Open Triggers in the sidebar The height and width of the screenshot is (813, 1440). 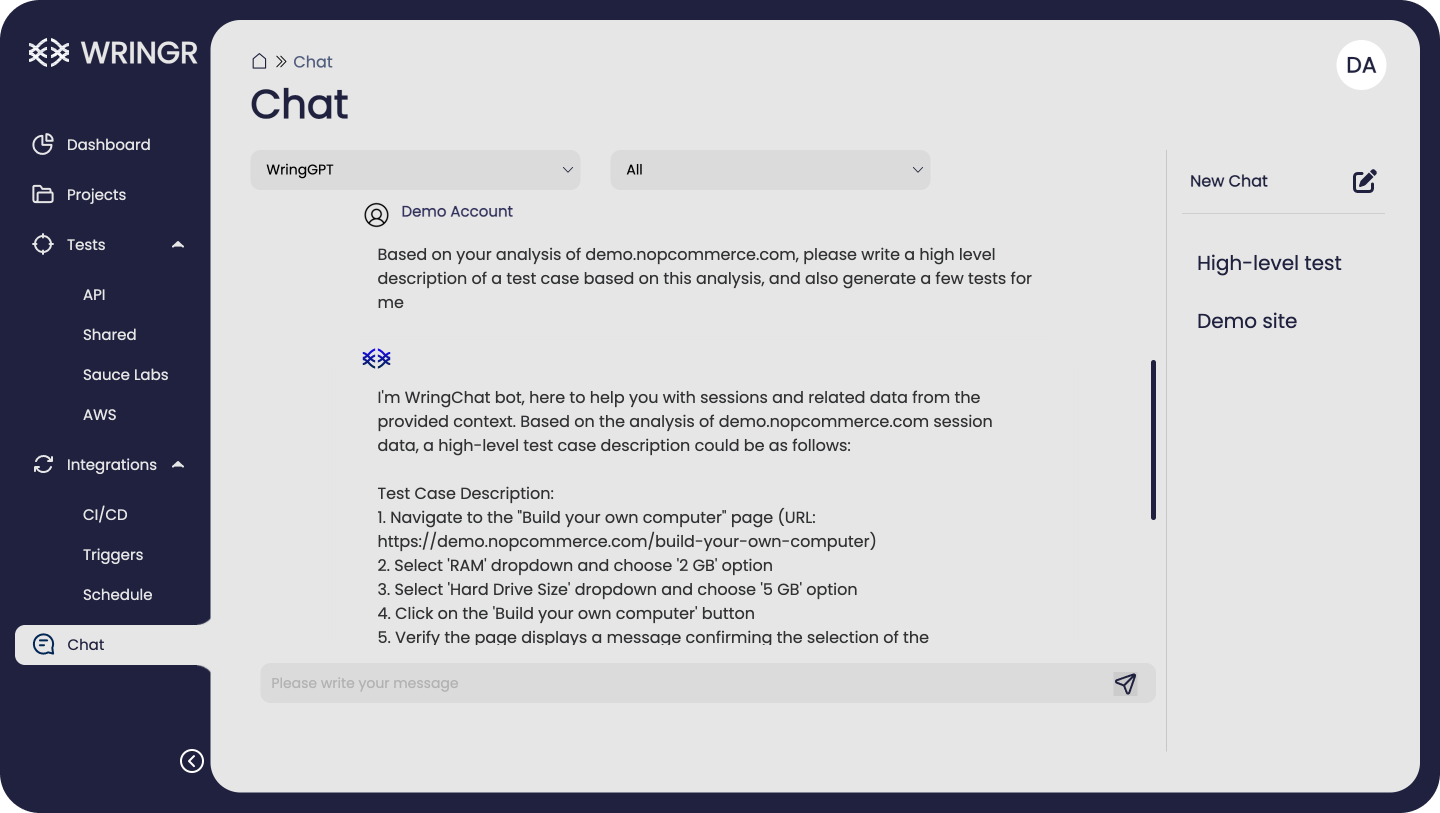click(x=113, y=555)
